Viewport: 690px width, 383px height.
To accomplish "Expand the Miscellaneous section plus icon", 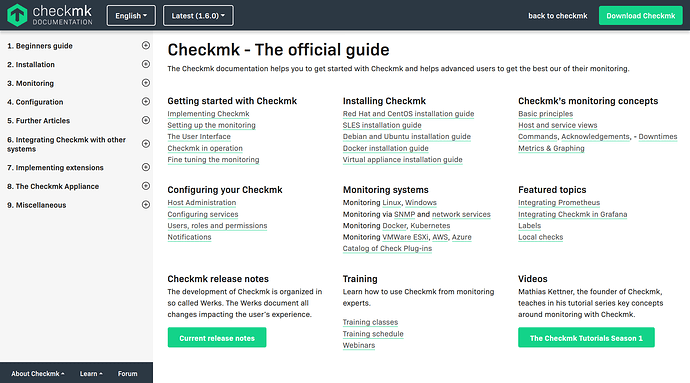I will [146, 205].
